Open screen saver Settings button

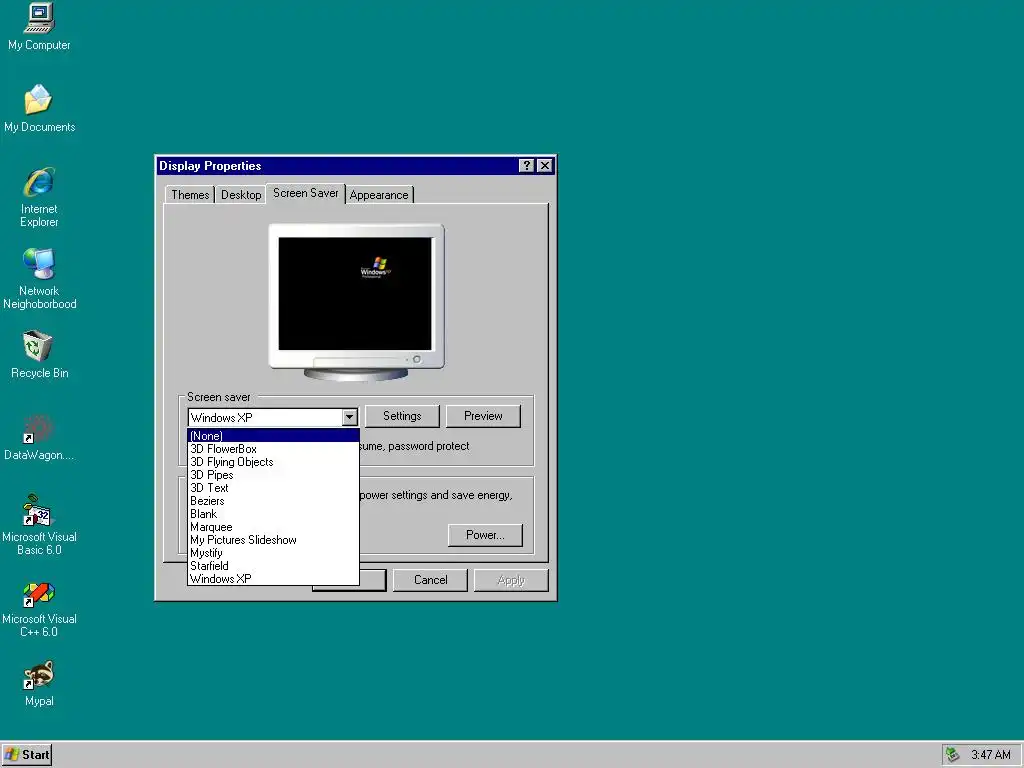[402, 416]
